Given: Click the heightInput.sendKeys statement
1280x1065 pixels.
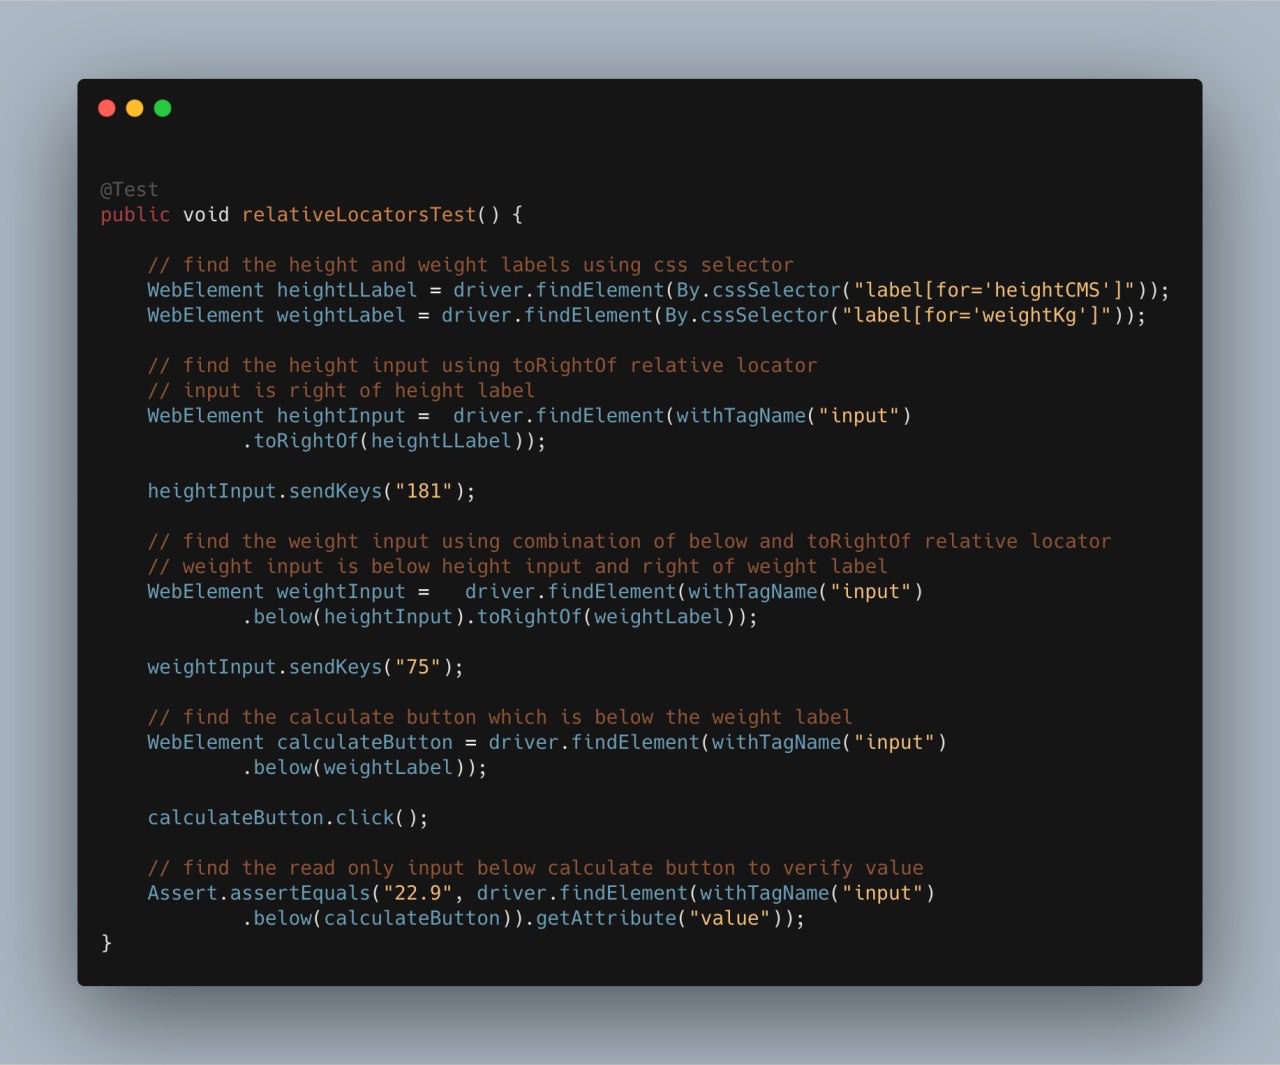Looking at the screenshot, I should 312,491.
